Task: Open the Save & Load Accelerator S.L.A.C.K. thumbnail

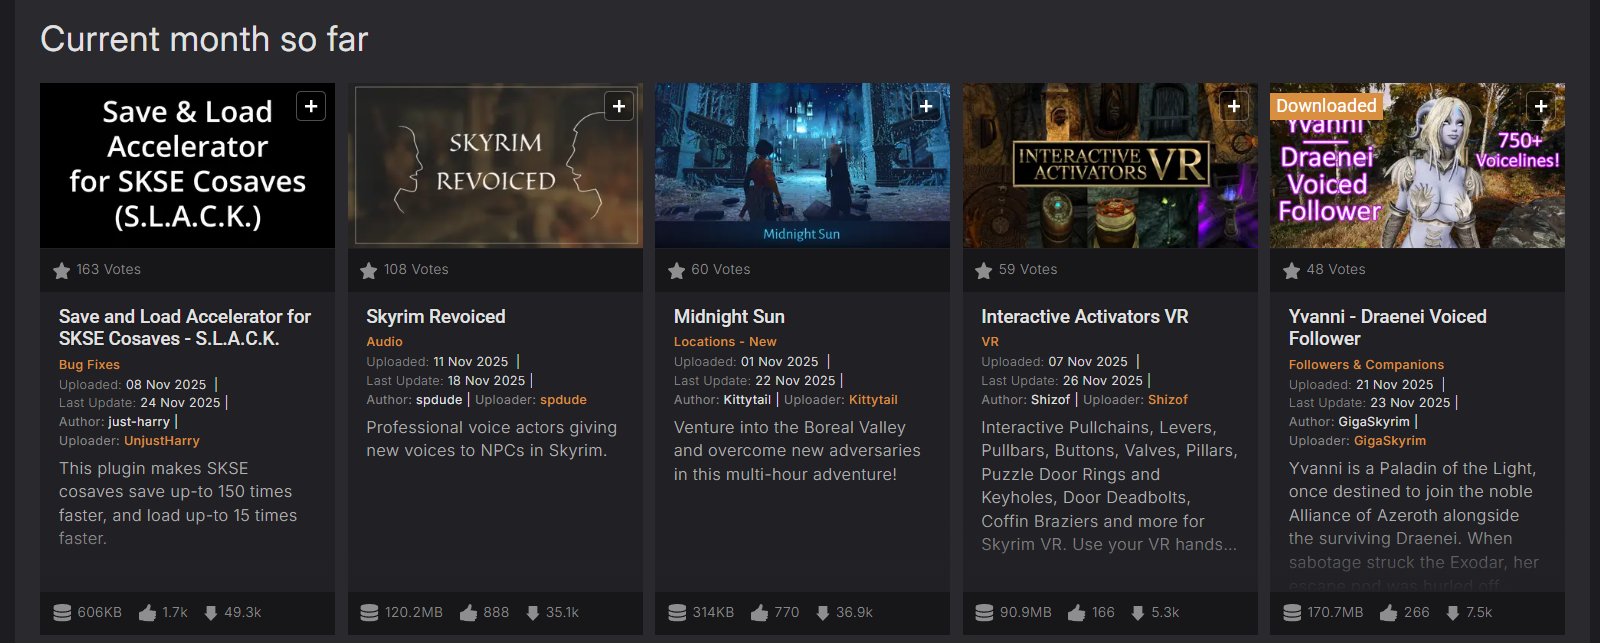Action: (187, 165)
